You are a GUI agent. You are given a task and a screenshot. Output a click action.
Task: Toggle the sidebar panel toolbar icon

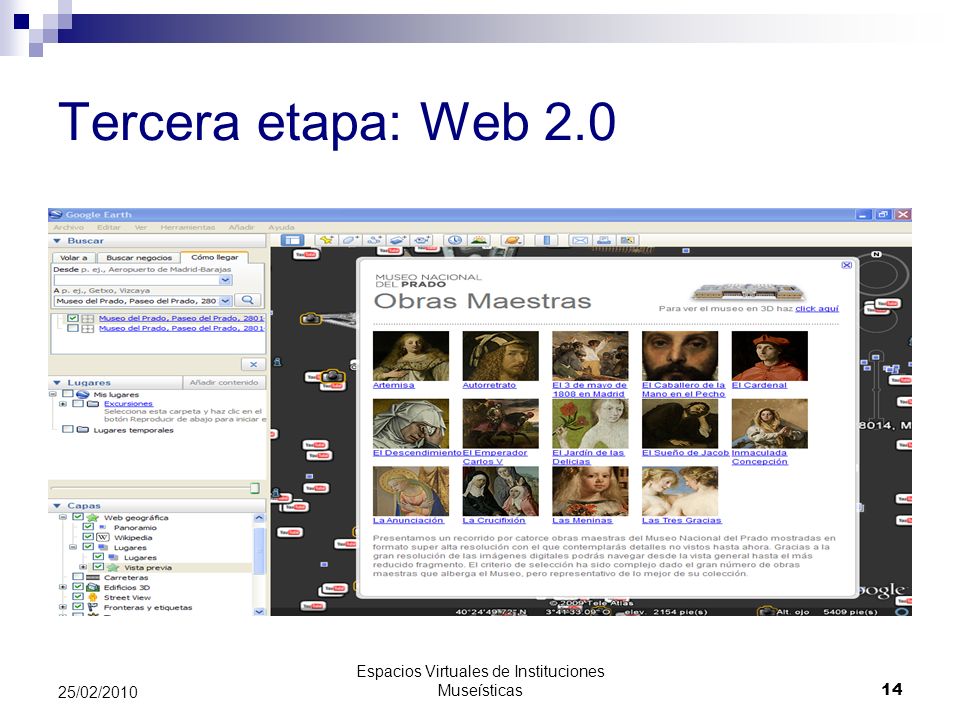coord(292,240)
